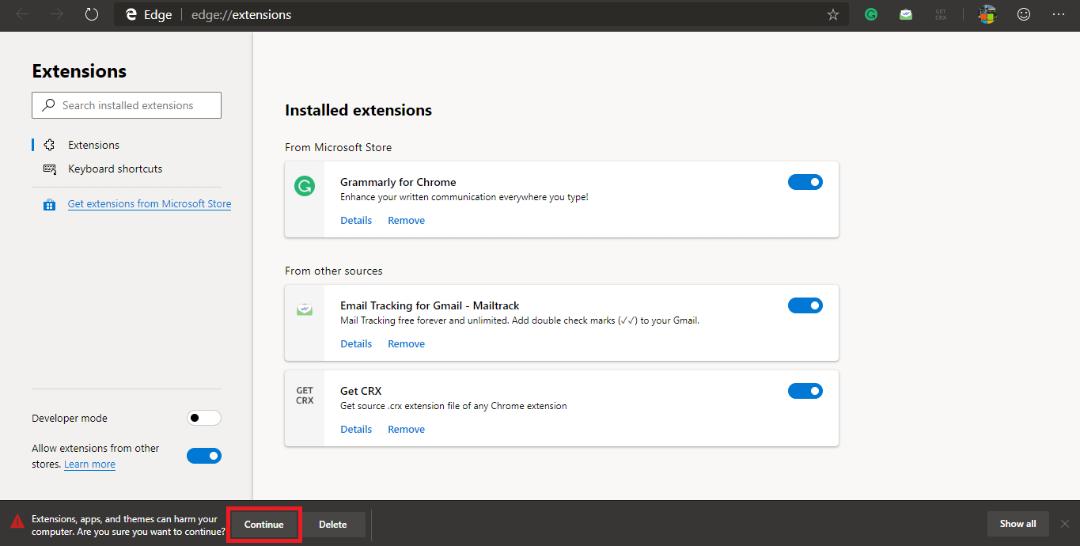
Task: Disable the Email Tracking for Gmail toggle
Action: point(805,305)
